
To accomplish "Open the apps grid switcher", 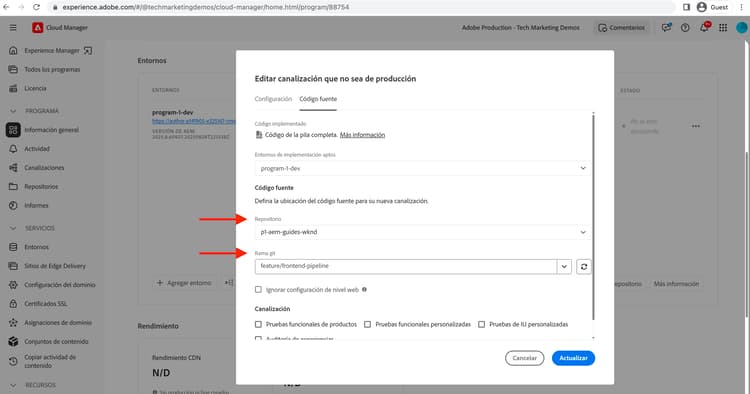I will [x=723, y=28].
